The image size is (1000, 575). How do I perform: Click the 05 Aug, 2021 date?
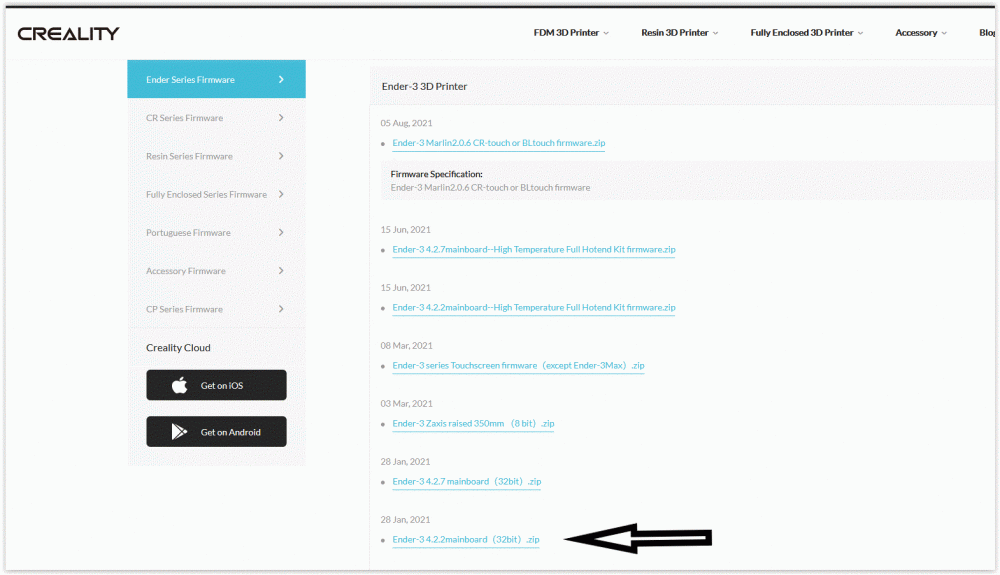pos(406,123)
